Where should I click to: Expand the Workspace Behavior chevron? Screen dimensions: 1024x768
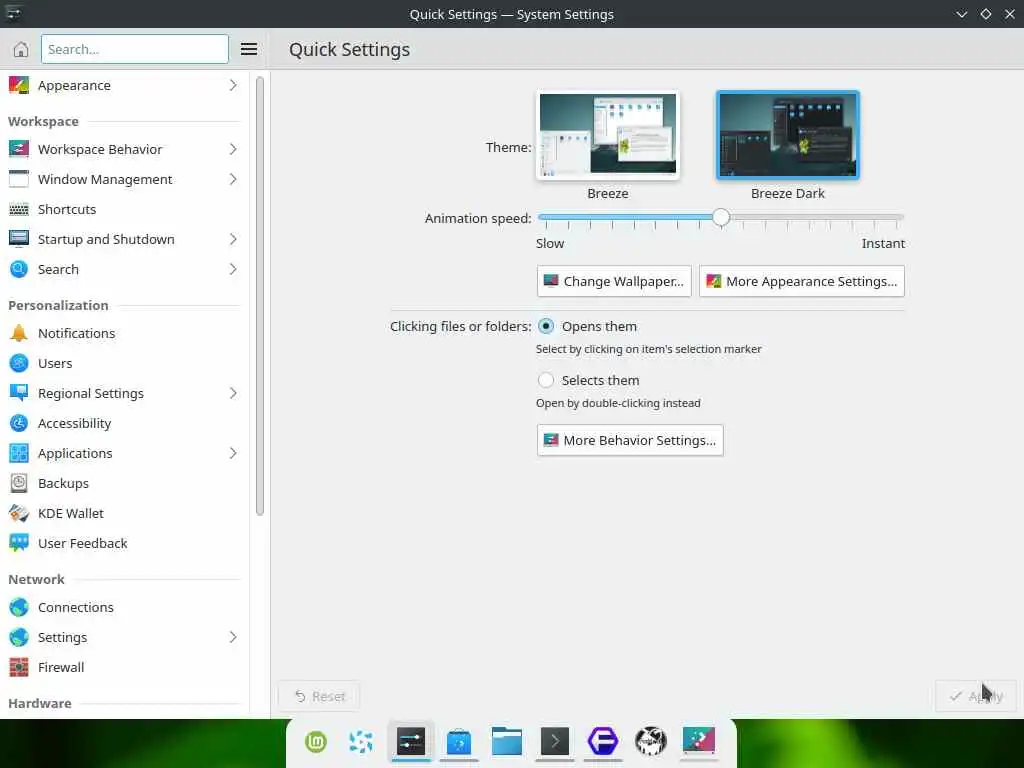coord(233,149)
